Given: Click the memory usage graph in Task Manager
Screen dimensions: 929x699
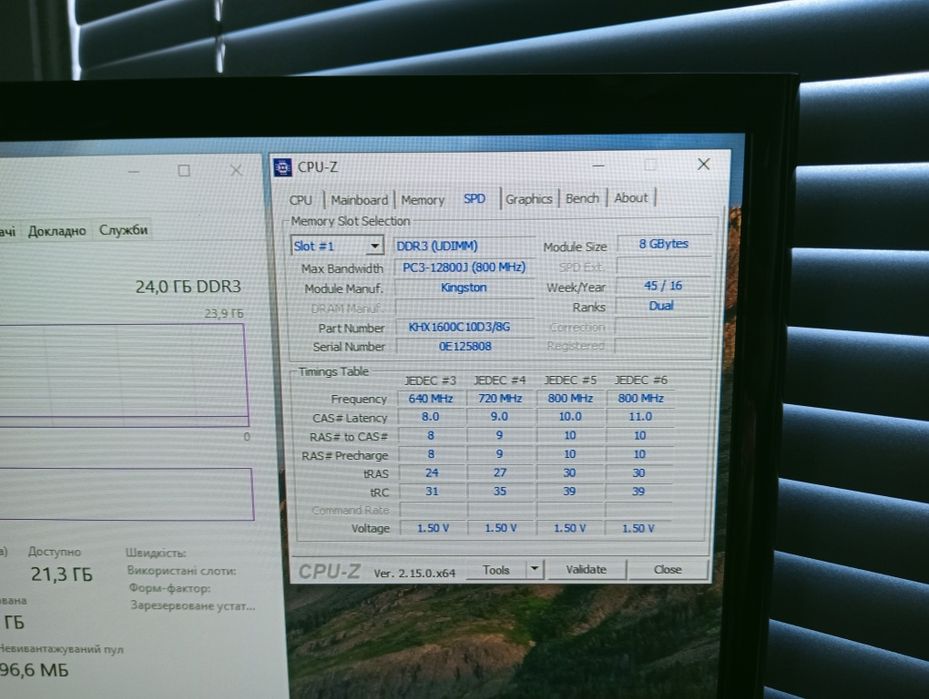Looking at the screenshot, I should [123, 375].
